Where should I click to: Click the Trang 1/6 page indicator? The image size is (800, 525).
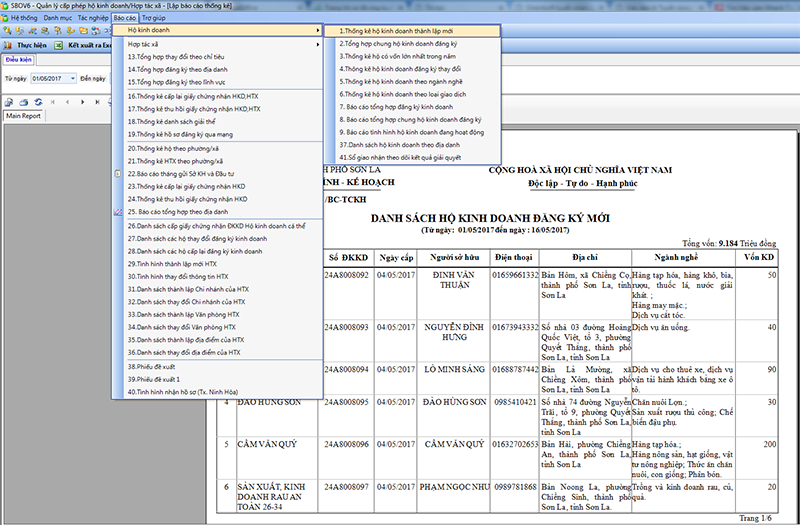[756, 518]
